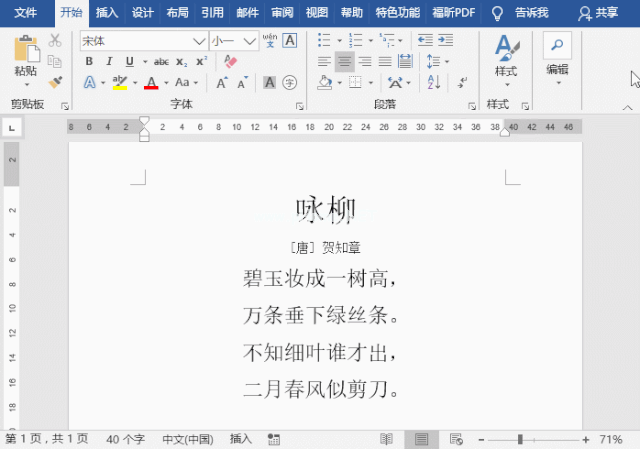
Task: Justify paragraph text
Action: (x=385, y=62)
